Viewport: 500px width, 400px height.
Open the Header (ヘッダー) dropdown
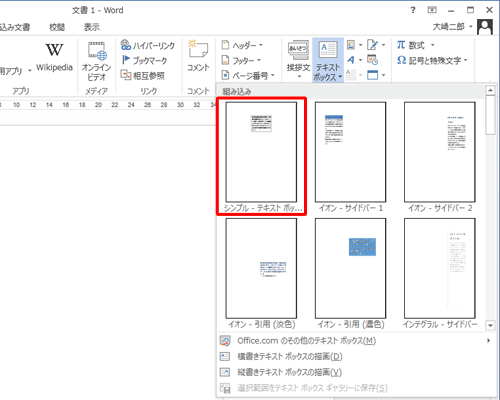242,45
